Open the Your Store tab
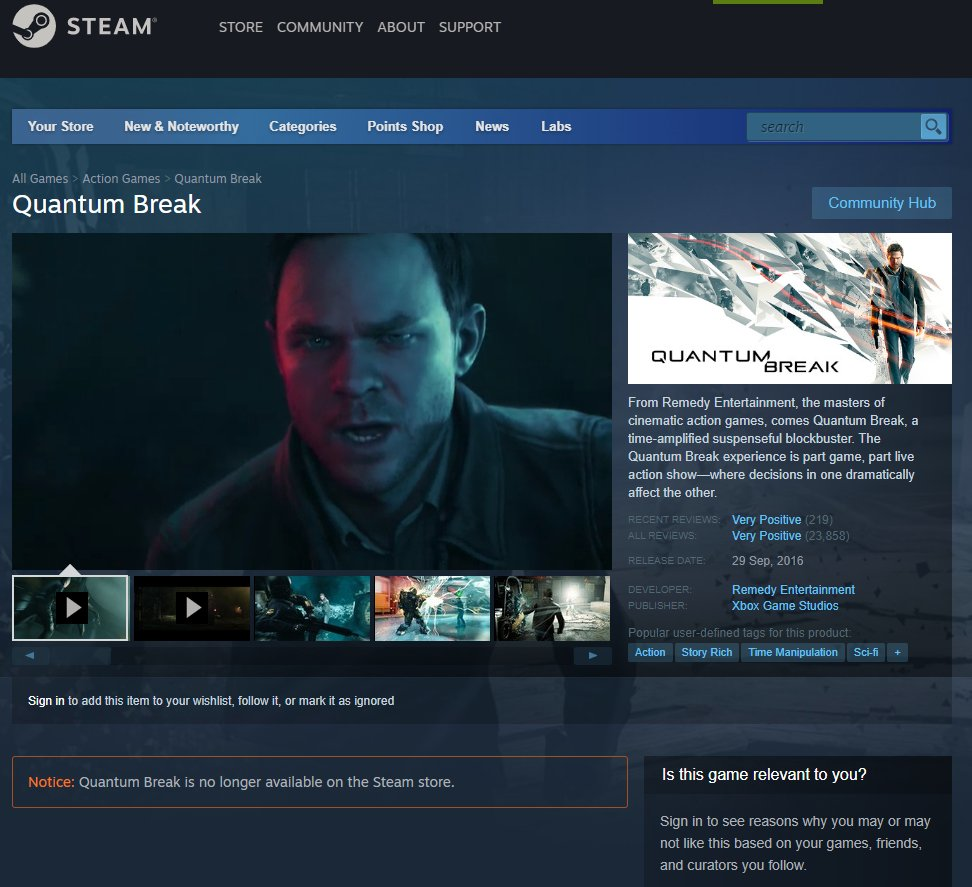 [61, 126]
